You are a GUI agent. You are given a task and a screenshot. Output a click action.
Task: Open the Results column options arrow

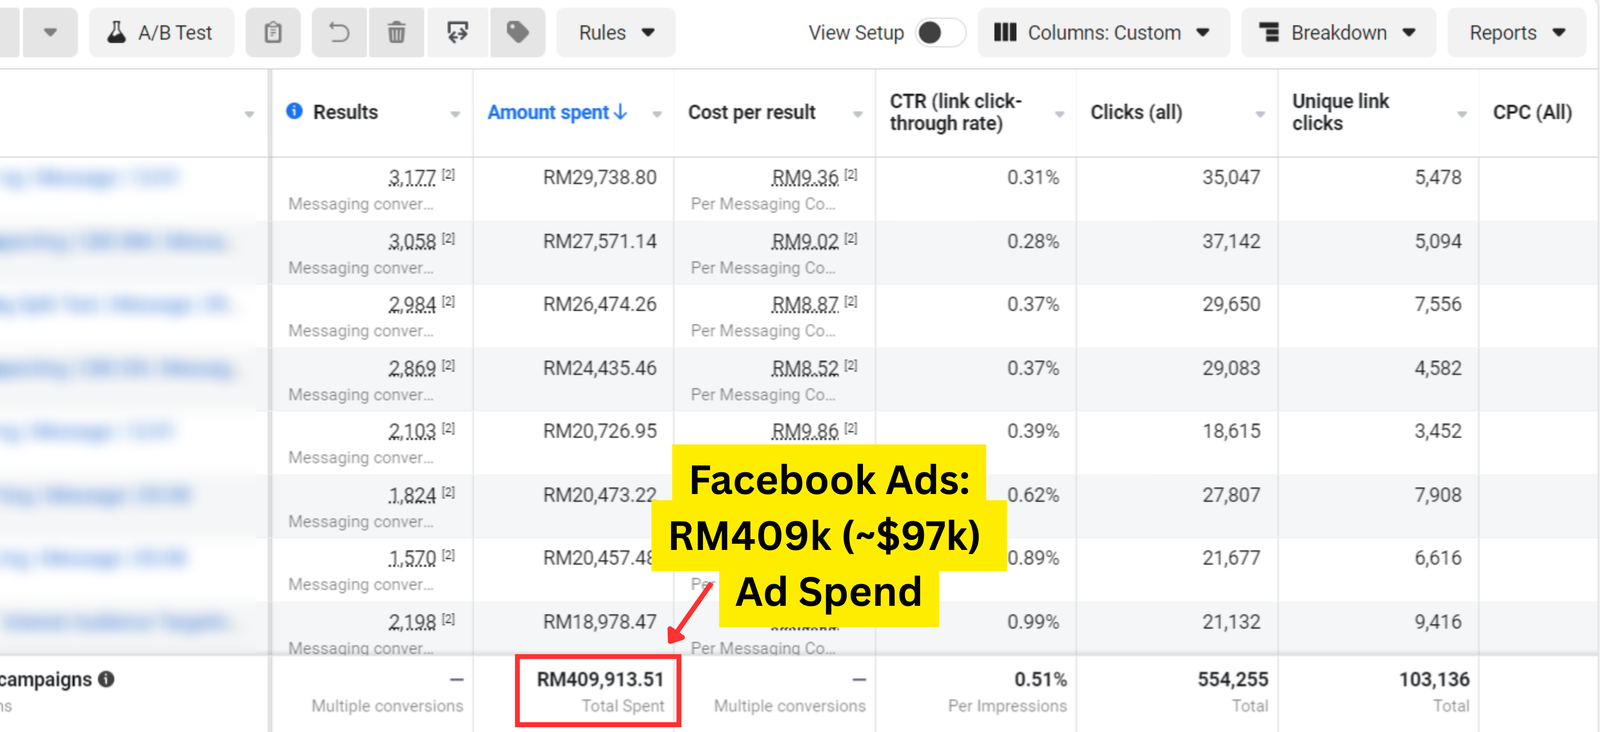click(455, 114)
